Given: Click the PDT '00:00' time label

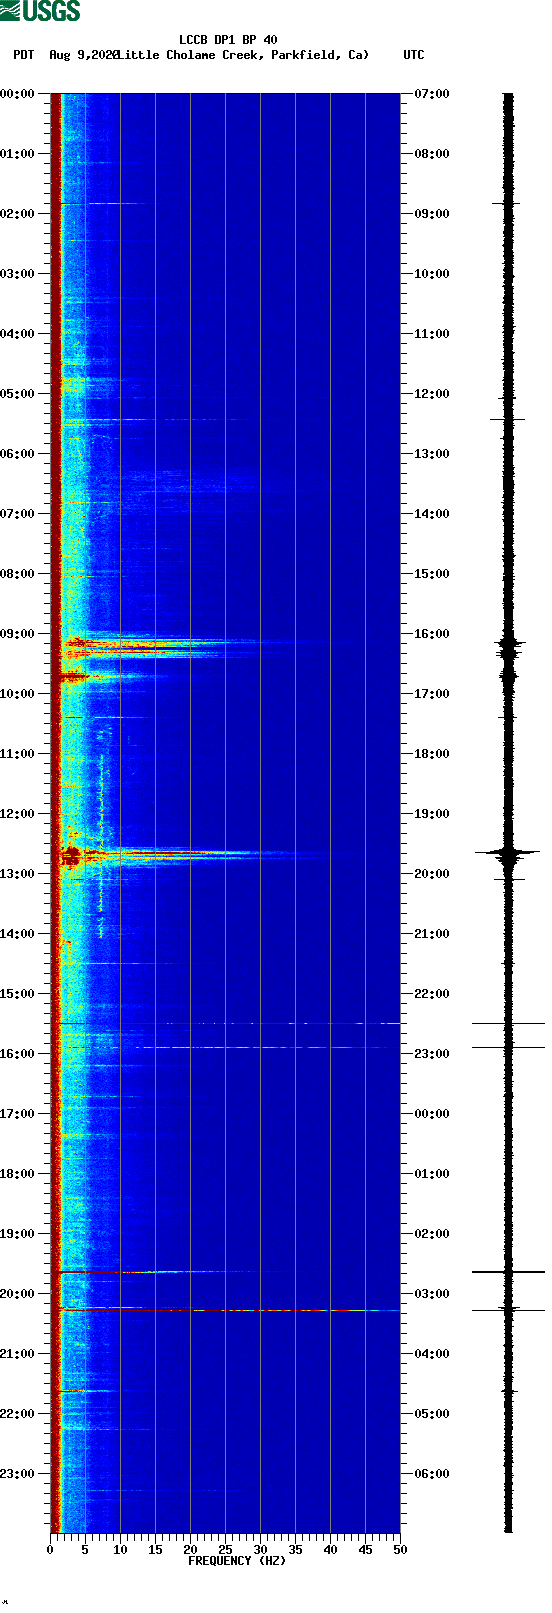Looking at the screenshot, I should click(18, 94).
